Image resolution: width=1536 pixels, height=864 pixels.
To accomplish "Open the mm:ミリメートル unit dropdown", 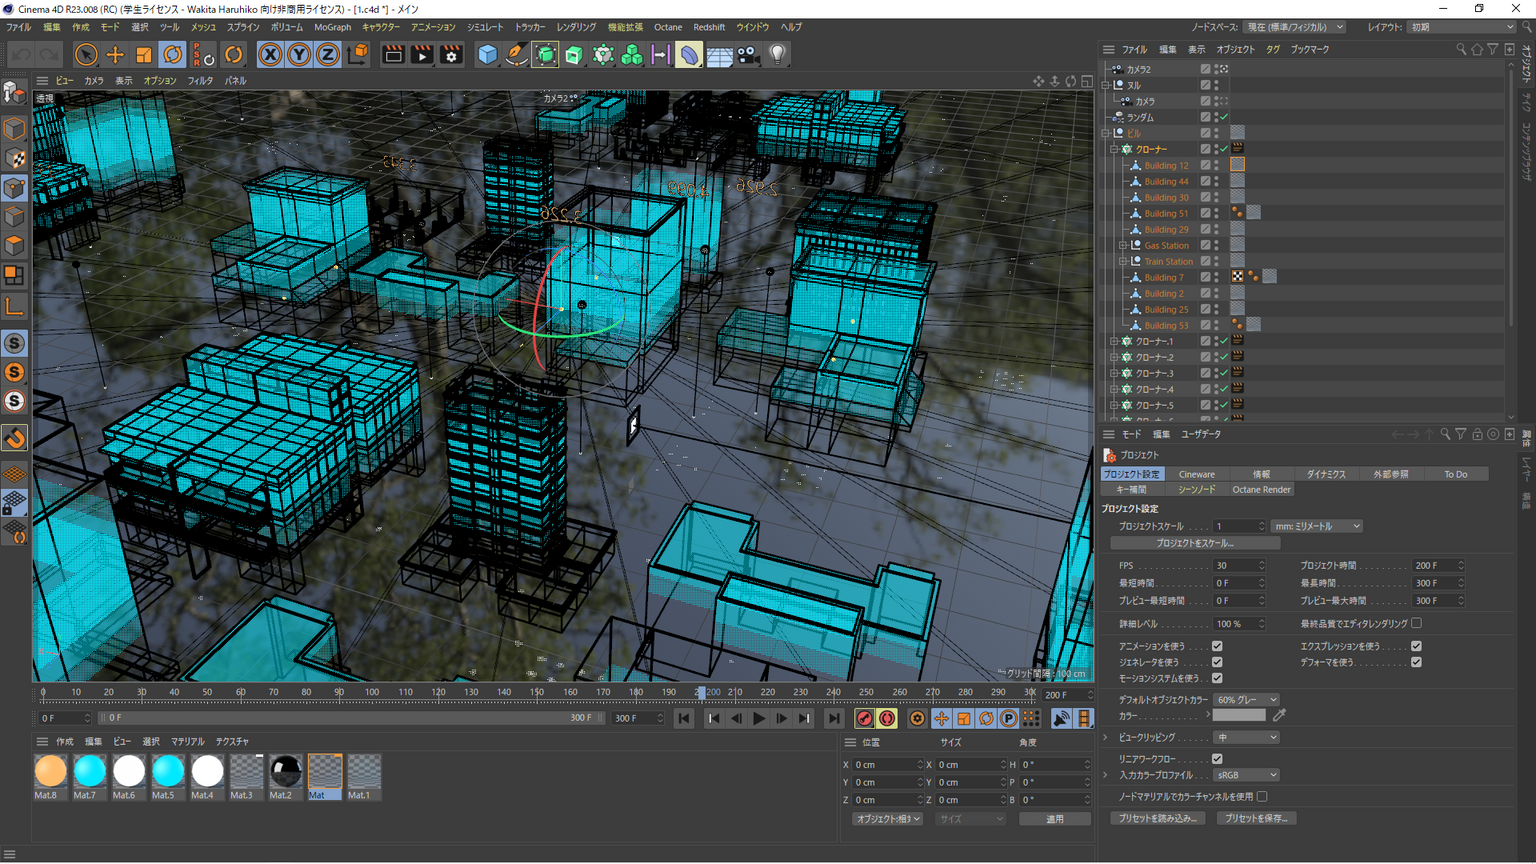I will (1315, 526).
